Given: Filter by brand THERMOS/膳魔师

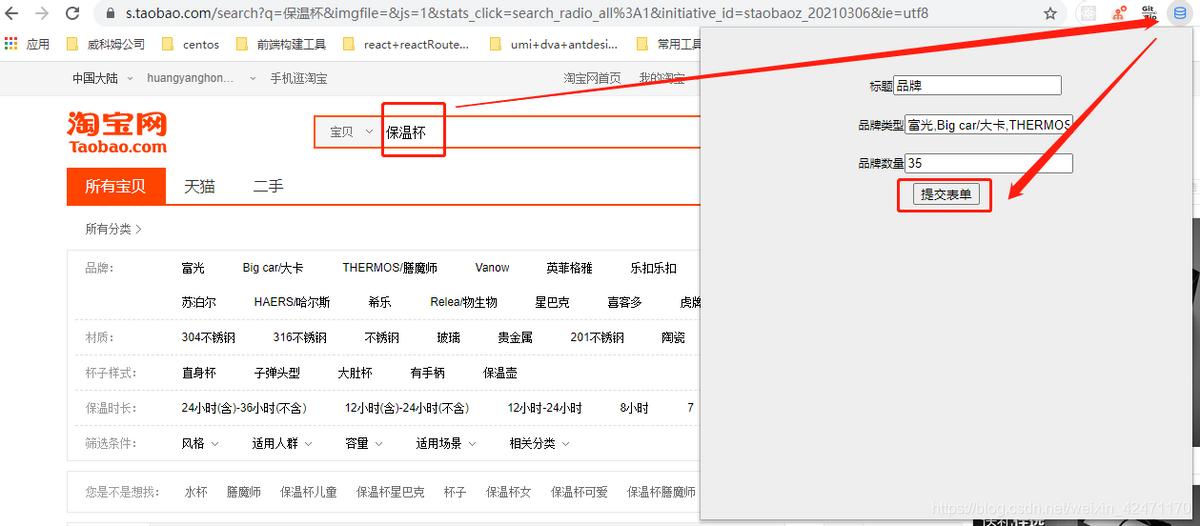Looking at the screenshot, I should [x=390, y=268].
